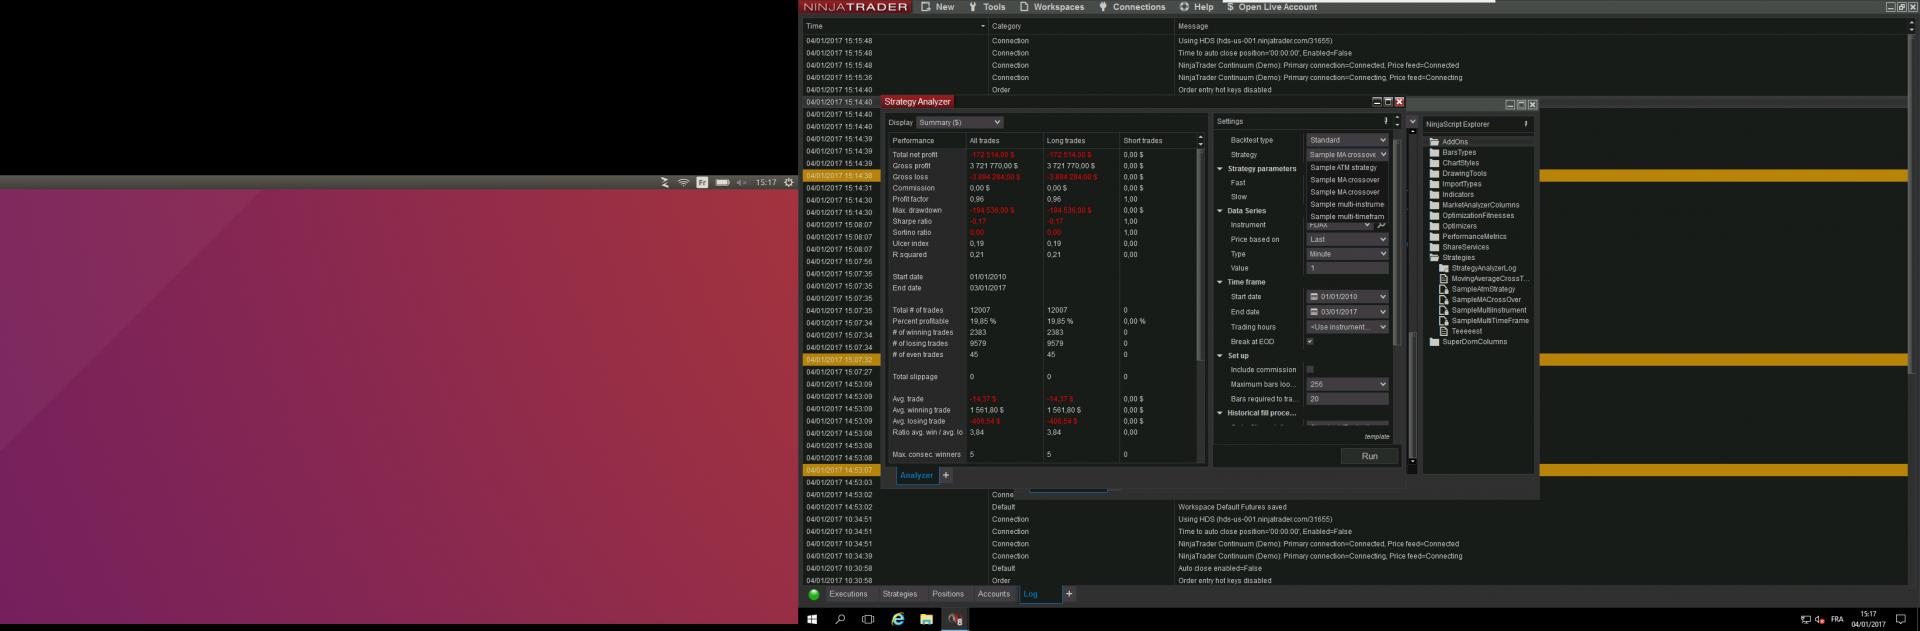Switch to the Executions tab
This screenshot has height=631, width=1920.
tap(848, 594)
